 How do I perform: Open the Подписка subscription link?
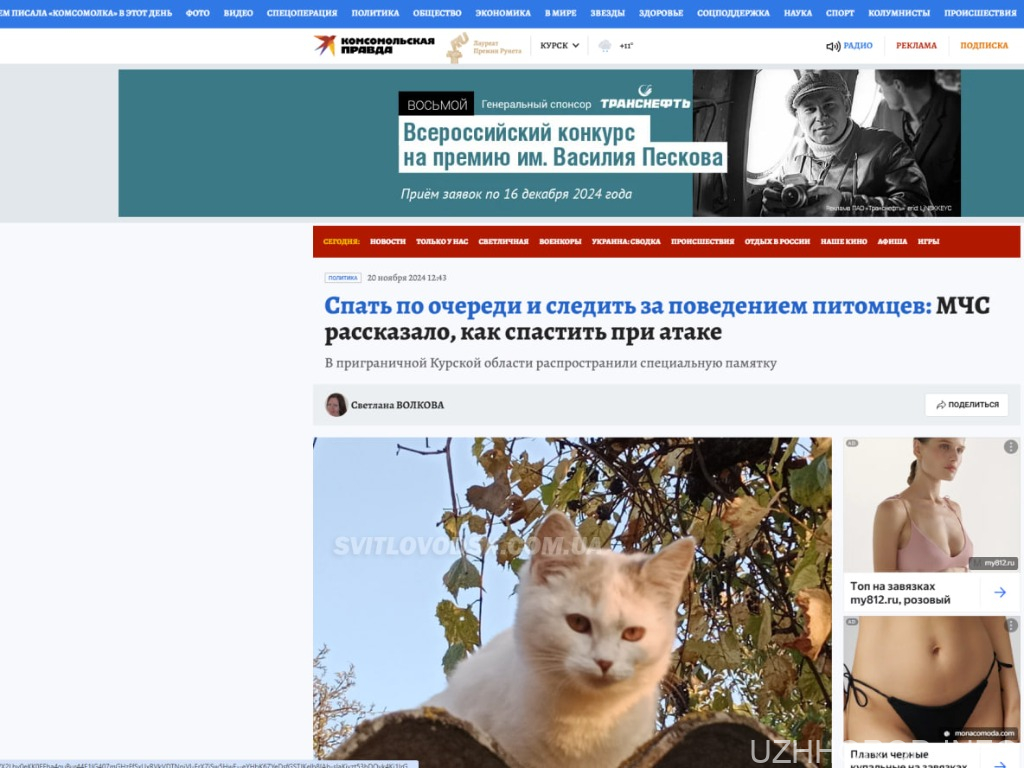coord(984,46)
